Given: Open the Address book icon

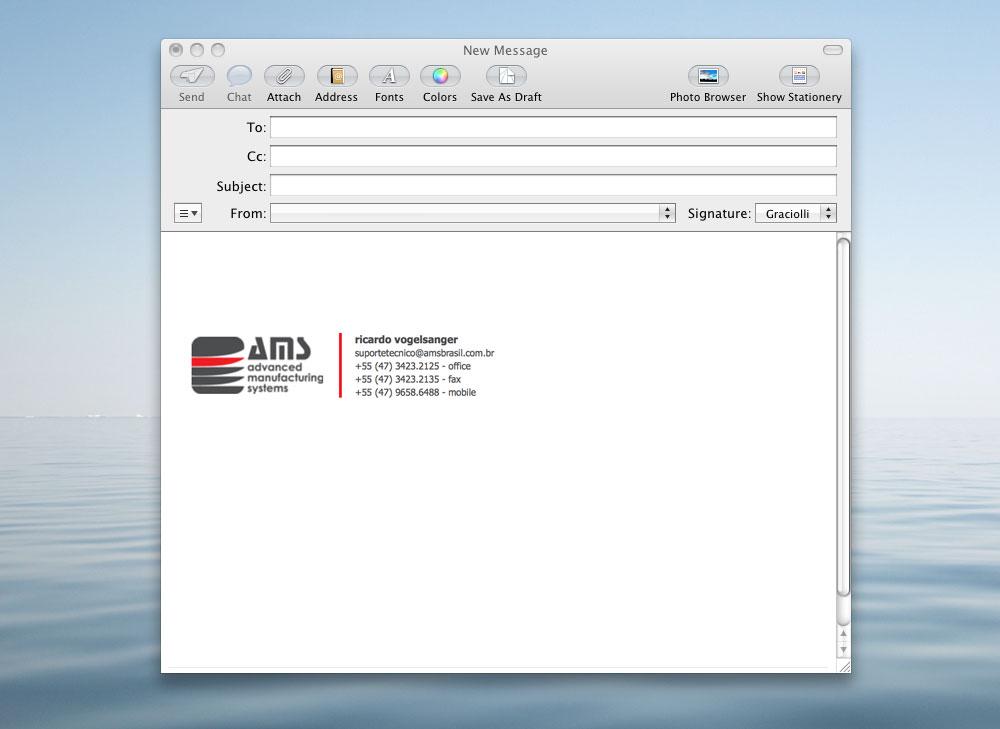Looking at the screenshot, I should tap(336, 76).
